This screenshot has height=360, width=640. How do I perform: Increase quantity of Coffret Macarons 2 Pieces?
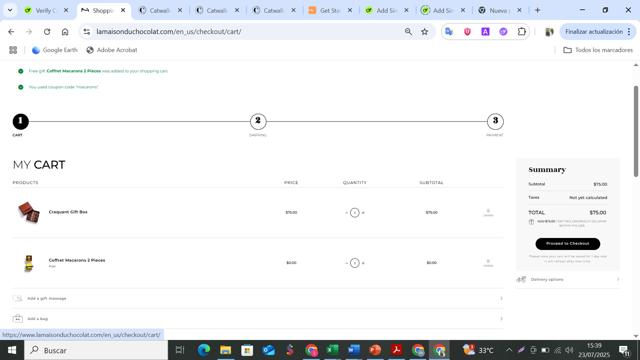(363, 263)
